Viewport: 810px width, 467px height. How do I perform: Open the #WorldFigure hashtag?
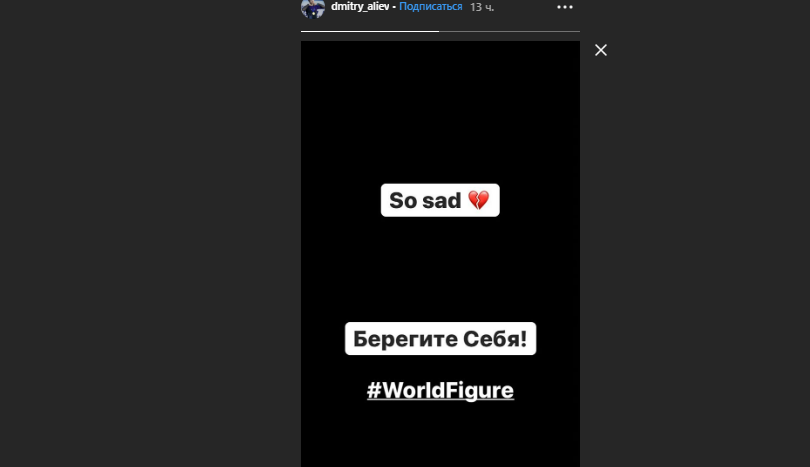pyautogui.click(x=440, y=390)
